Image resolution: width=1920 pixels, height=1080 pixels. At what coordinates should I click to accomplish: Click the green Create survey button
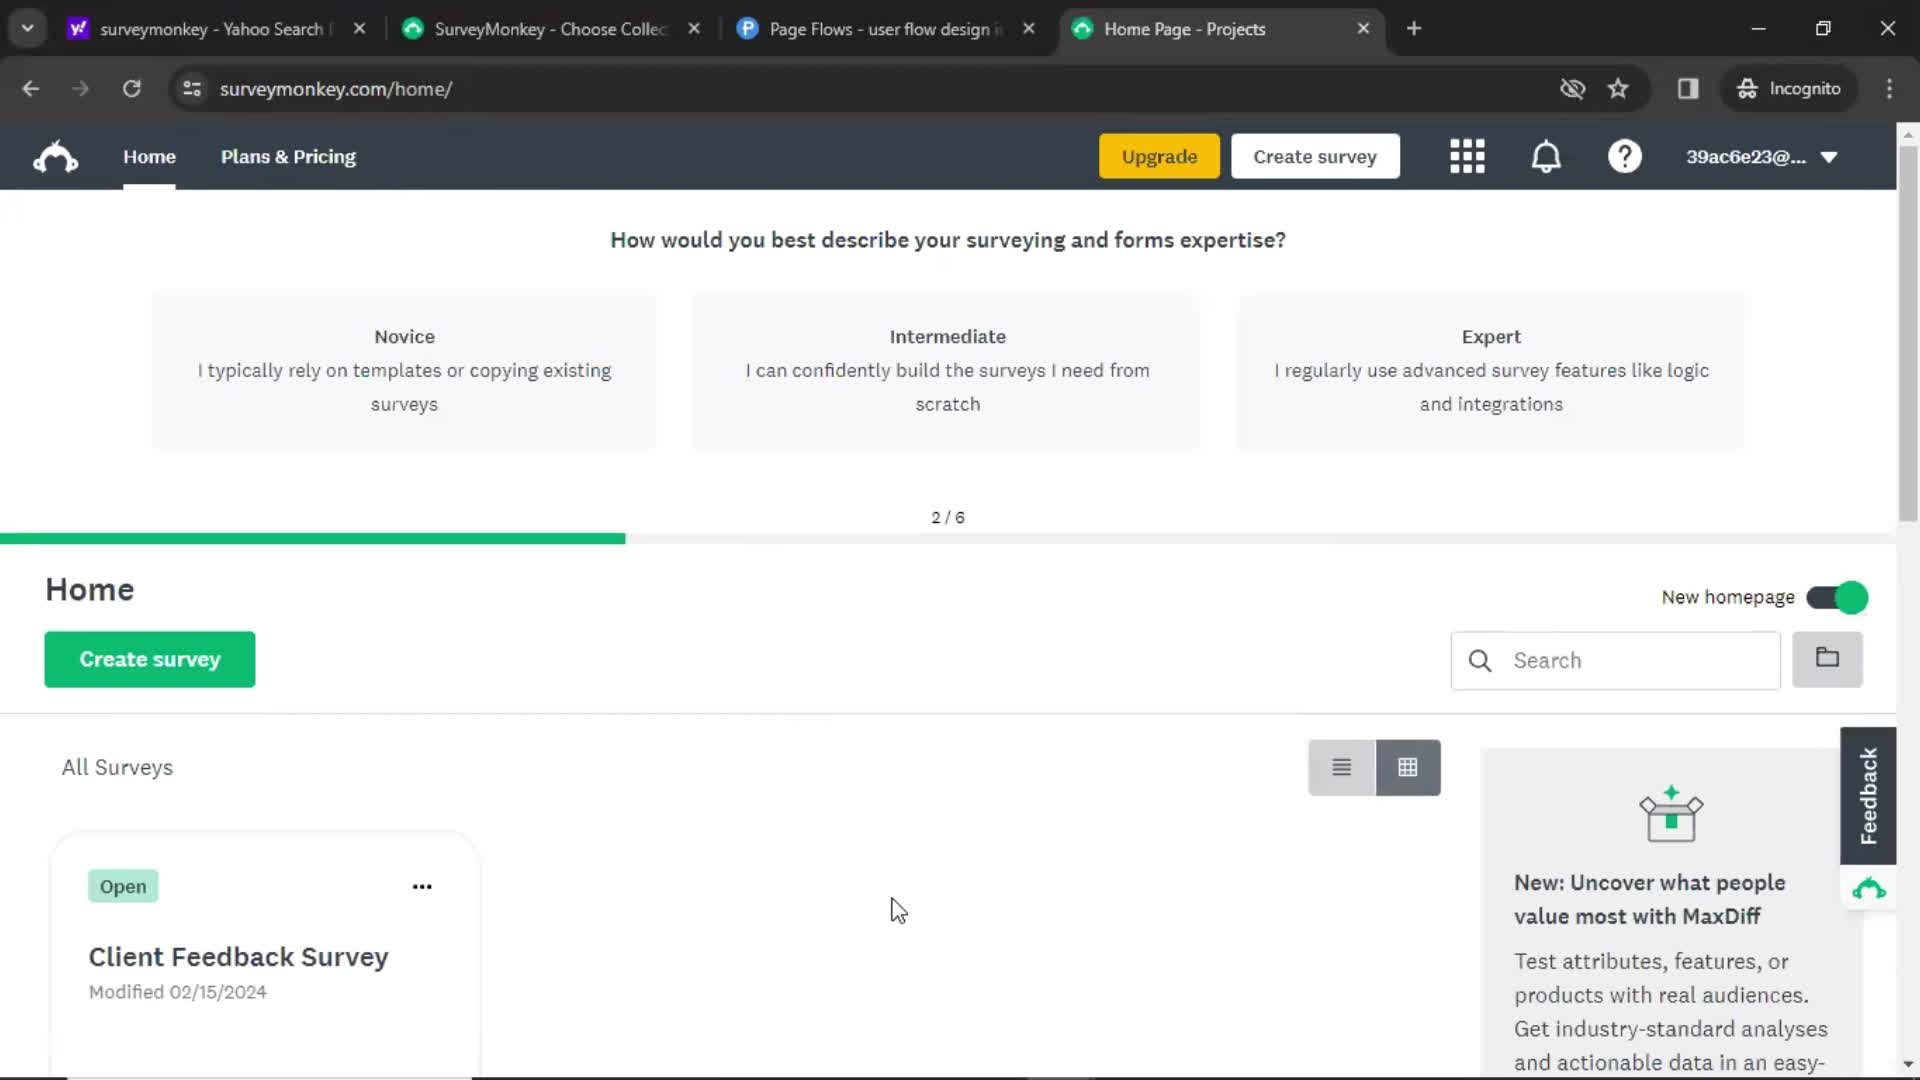pos(150,658)
